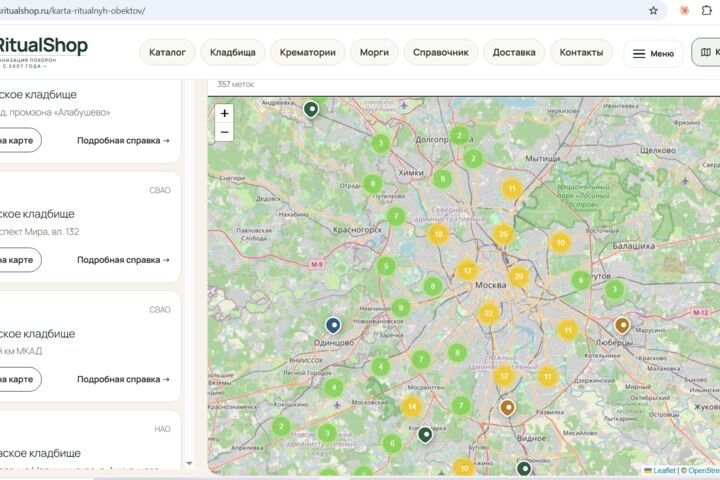Viewport: 720px width, 480px height.
Task: Select the dark green pin at Коммунарка
Action: pos(425,434)
